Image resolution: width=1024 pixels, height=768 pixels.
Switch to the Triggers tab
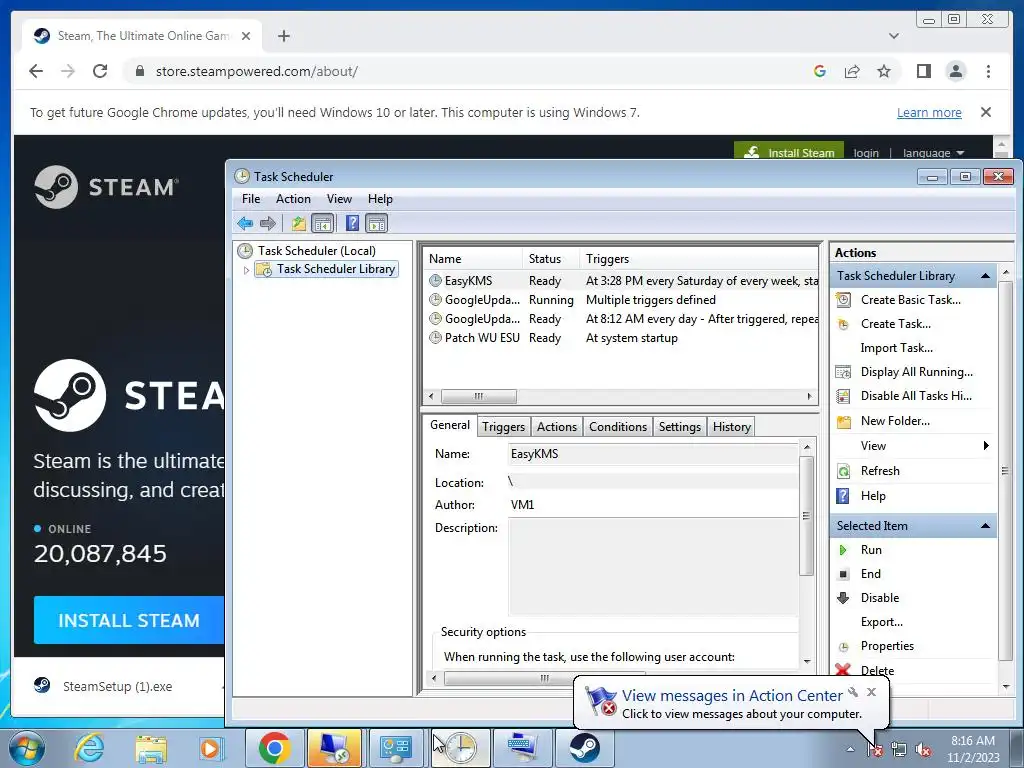click(x=504, y=427)
